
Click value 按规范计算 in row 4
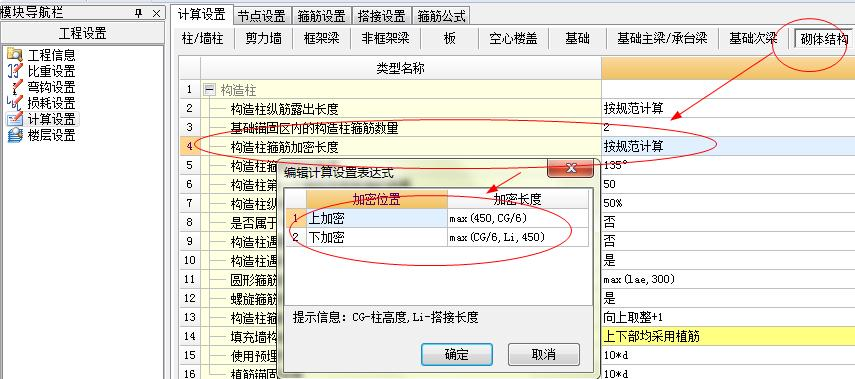click(728, 147)
